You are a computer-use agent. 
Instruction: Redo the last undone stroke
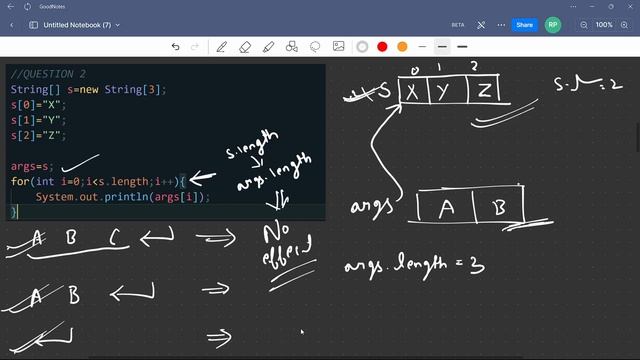[195, 47]
